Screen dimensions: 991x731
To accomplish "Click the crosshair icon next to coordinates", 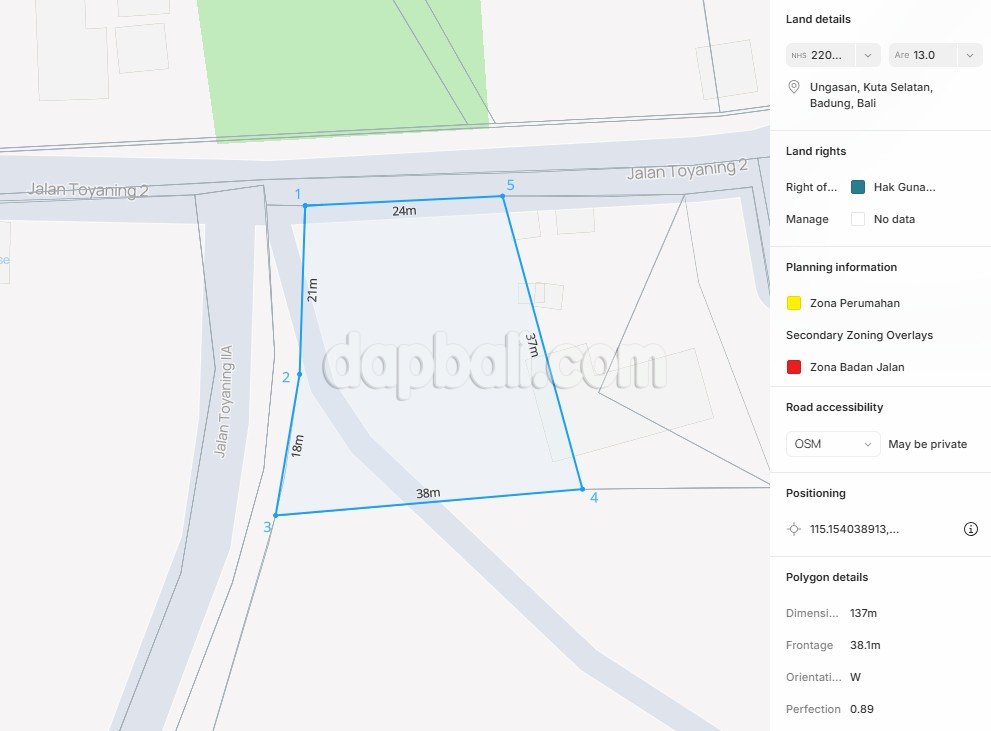I will pyautogui.click(x=794, y=529).
